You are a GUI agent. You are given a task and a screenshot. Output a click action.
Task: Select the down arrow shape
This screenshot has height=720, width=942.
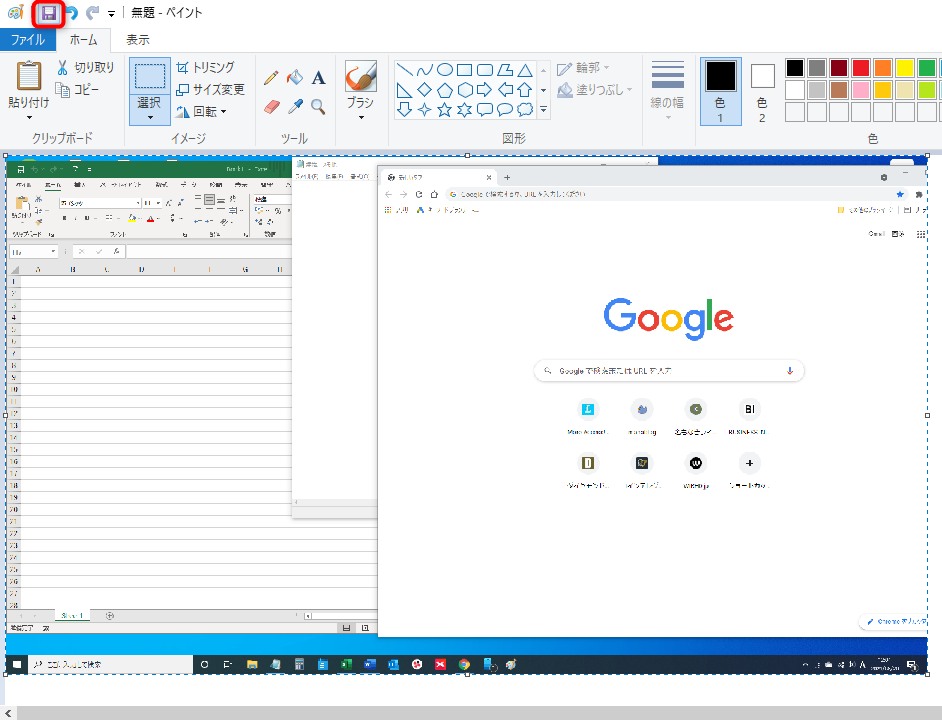pyautogui.click(x=405, y=109)
